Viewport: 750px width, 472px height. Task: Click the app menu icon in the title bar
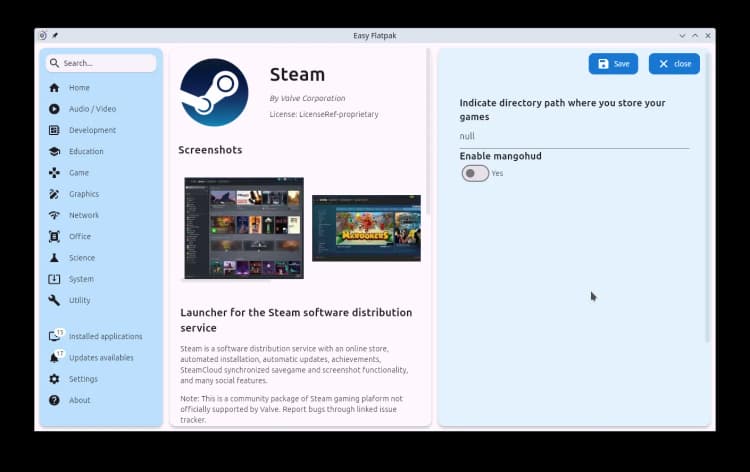[x=43, y=35]
